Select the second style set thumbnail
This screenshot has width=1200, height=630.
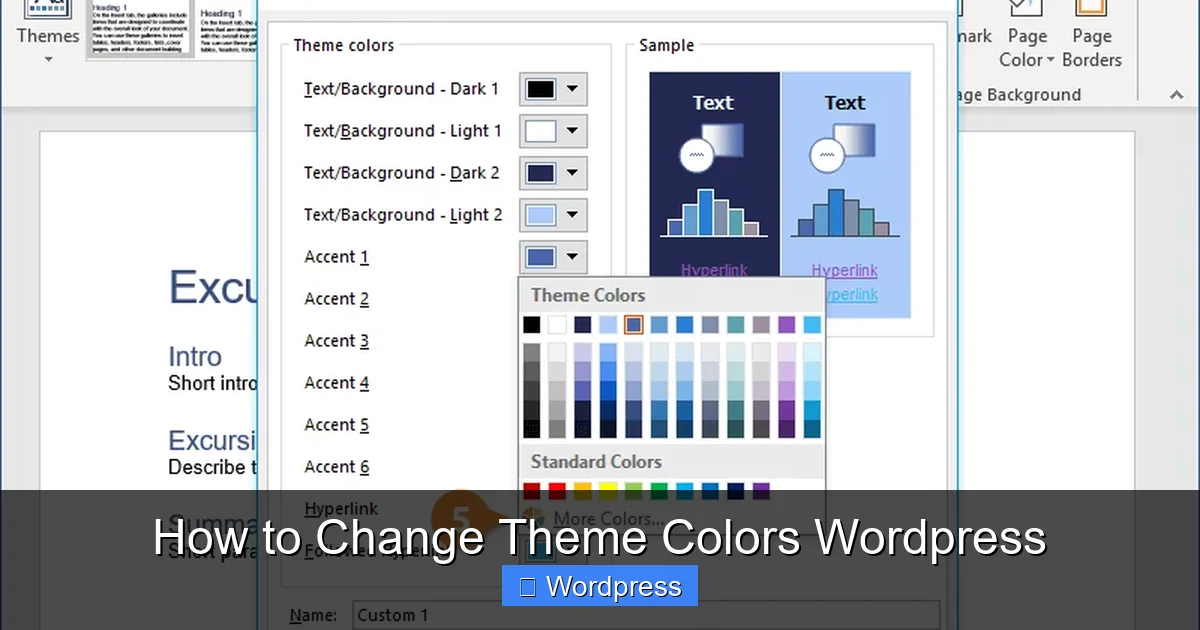[x=226, y=30]
